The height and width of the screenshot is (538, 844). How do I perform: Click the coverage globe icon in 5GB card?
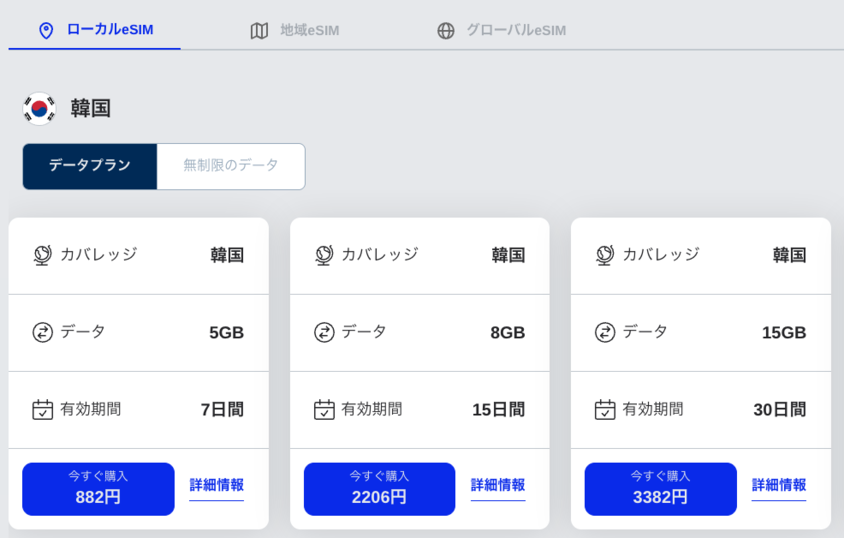(43, 255)
